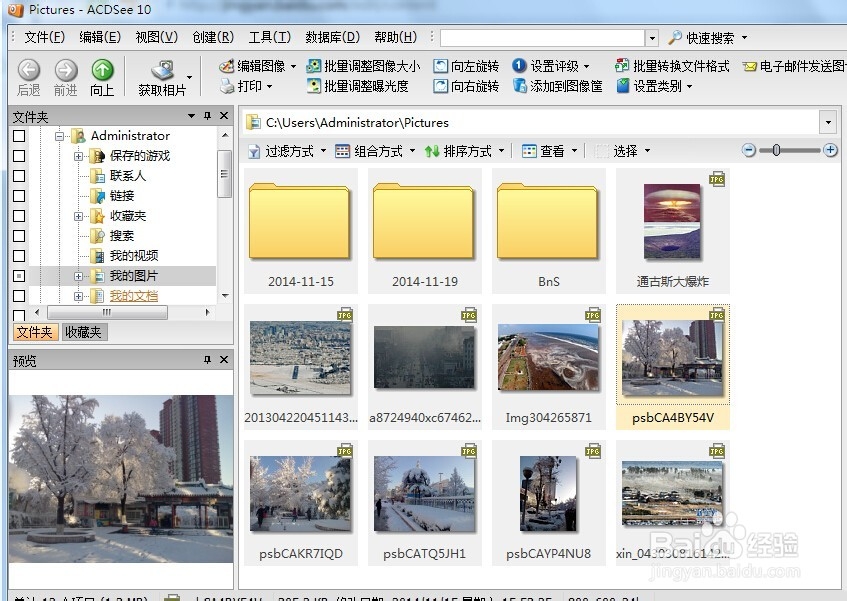The height and width of the screenshot is (601, 847).
Task: Click the 设置类别 category icon
Action: pos(623,86)
